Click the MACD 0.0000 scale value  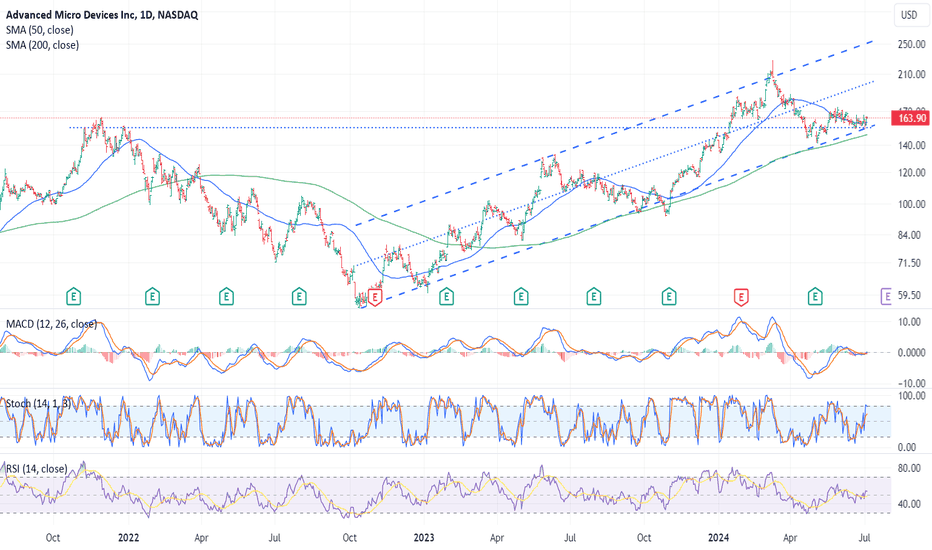coord(912,353)
